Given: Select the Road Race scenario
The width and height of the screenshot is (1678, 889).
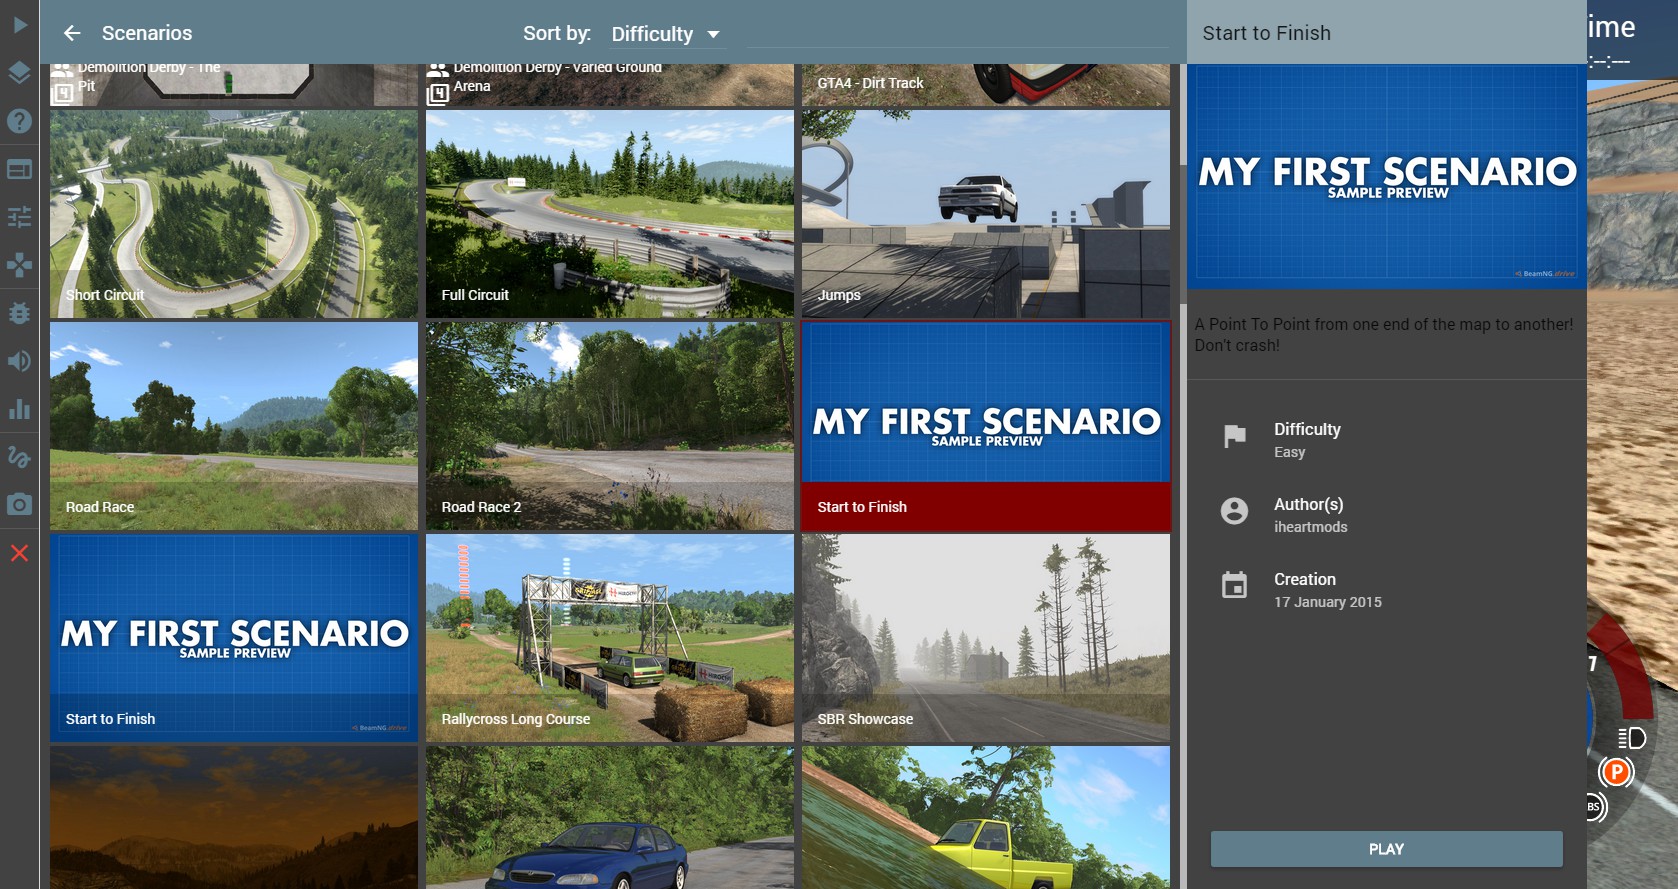Looking at the screenshot, I should click(234, 426).
